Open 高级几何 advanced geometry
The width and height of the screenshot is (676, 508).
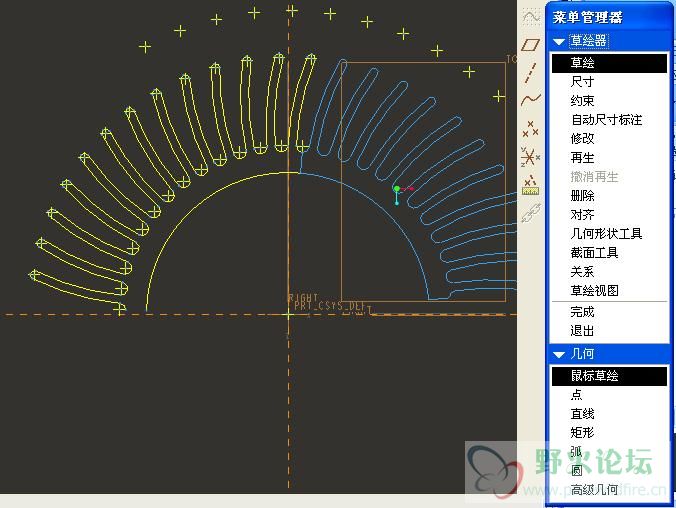pos(609,489)
